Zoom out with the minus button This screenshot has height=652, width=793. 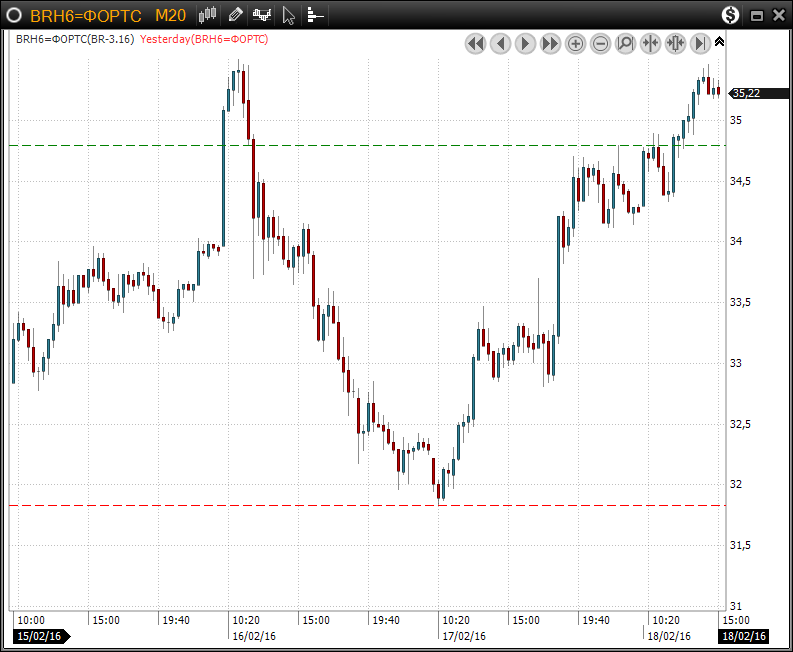600,43
